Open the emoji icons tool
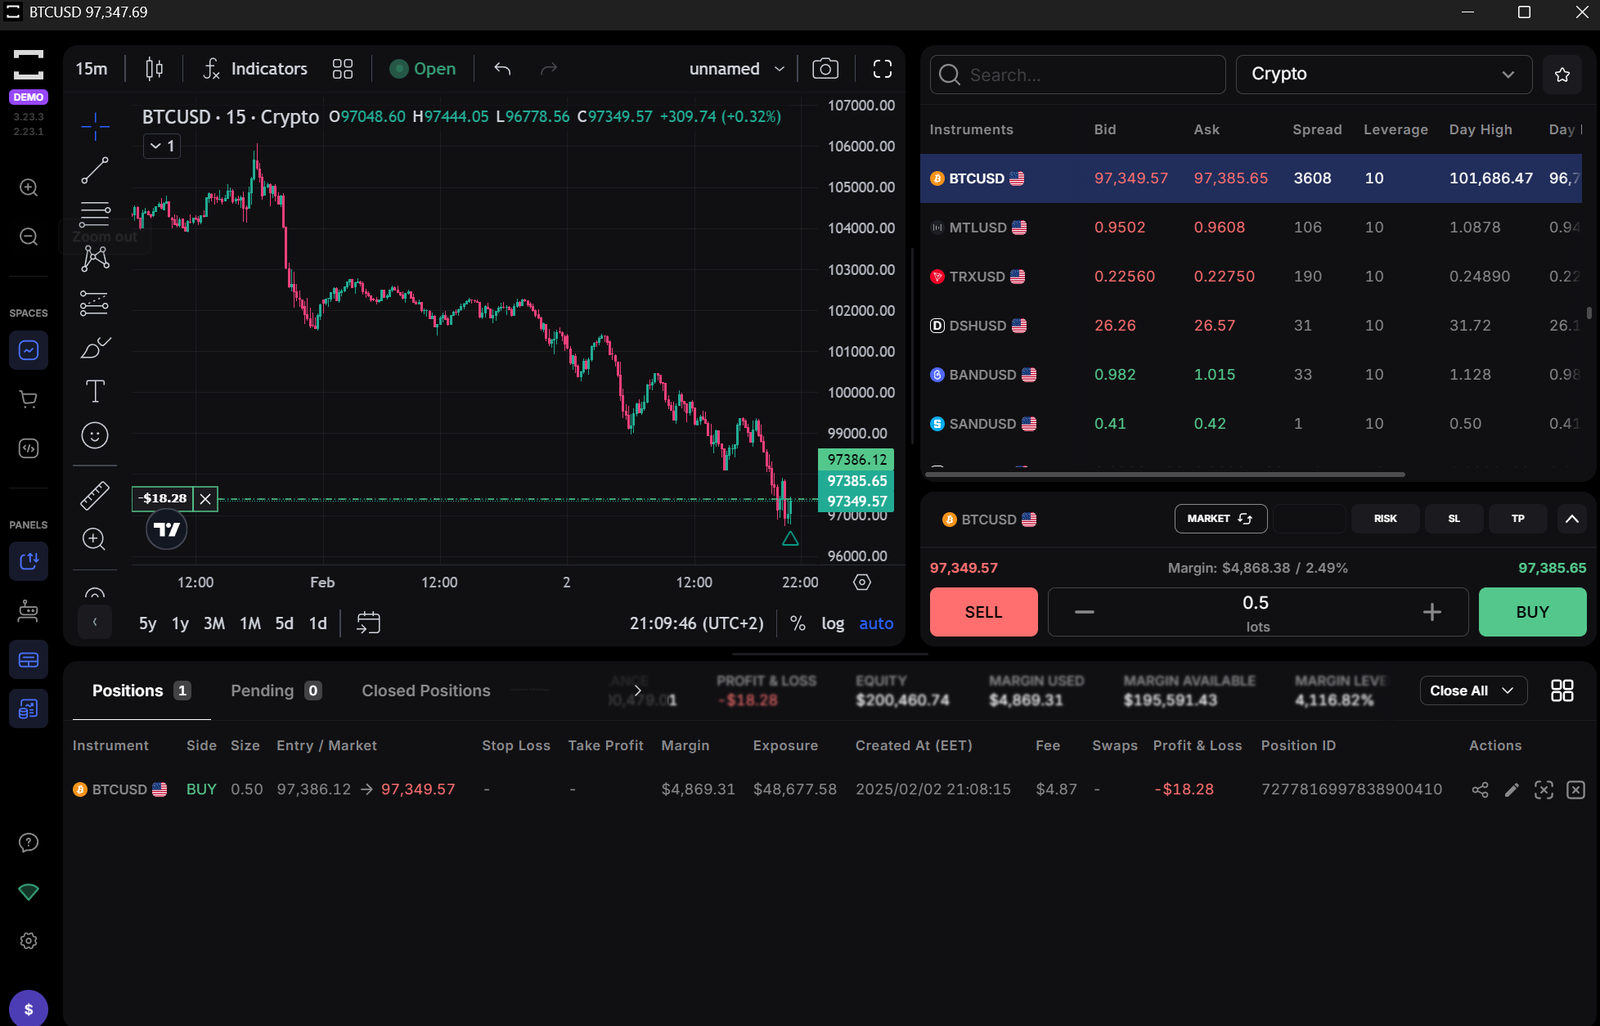This screenshot has width=1600, height=1026. 95,435
